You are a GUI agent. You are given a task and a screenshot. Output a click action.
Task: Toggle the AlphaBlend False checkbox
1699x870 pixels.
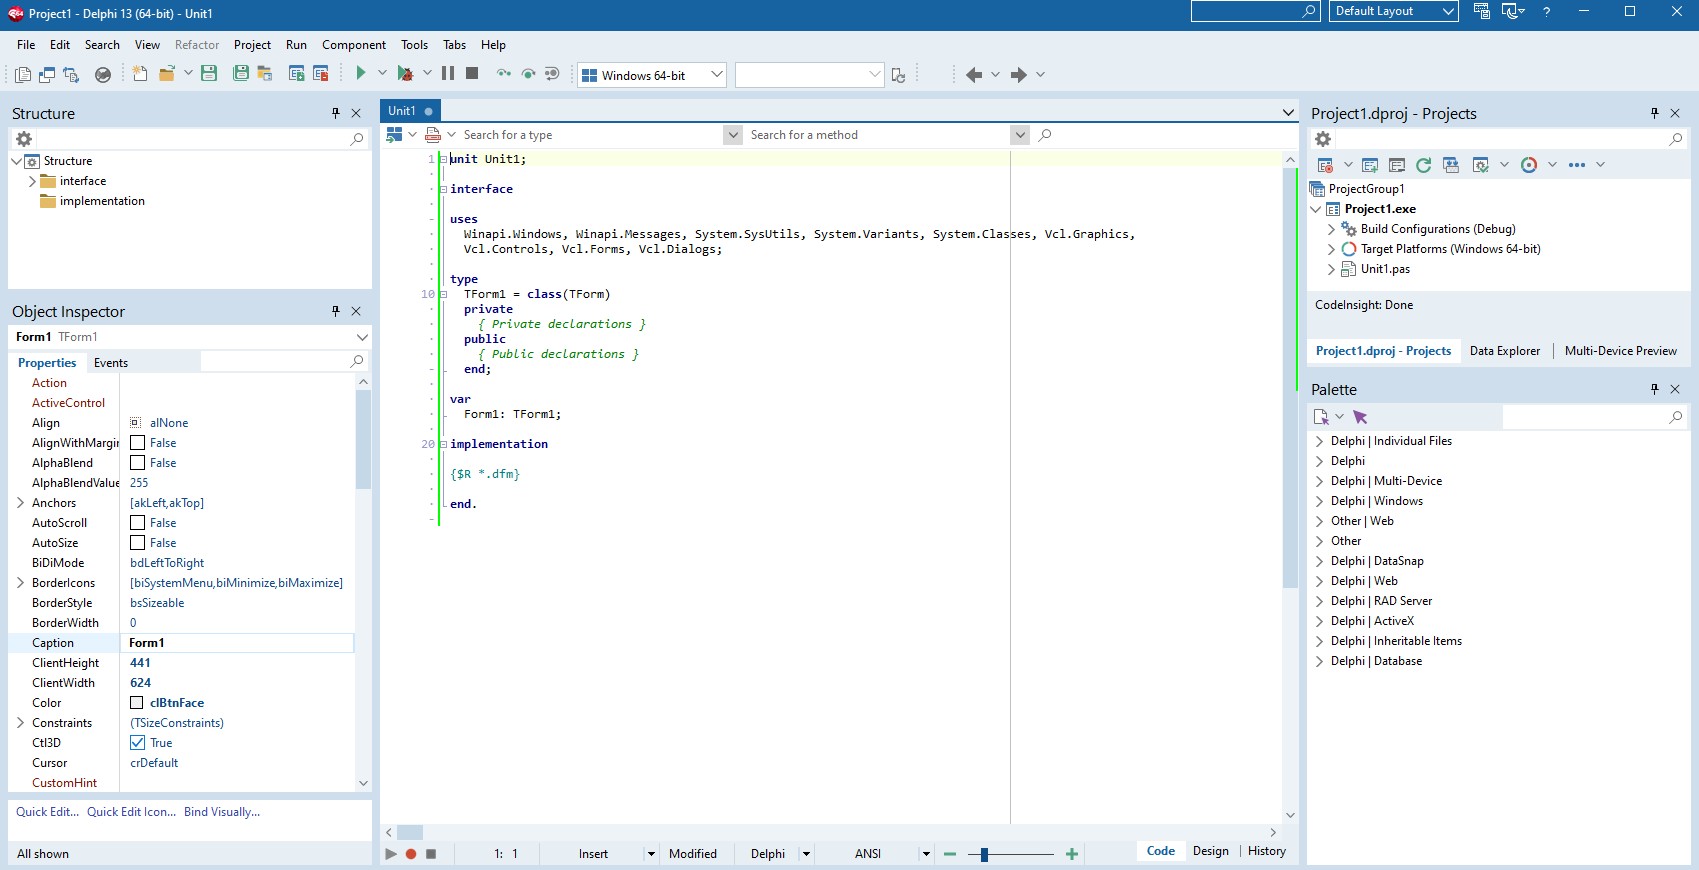138,463
